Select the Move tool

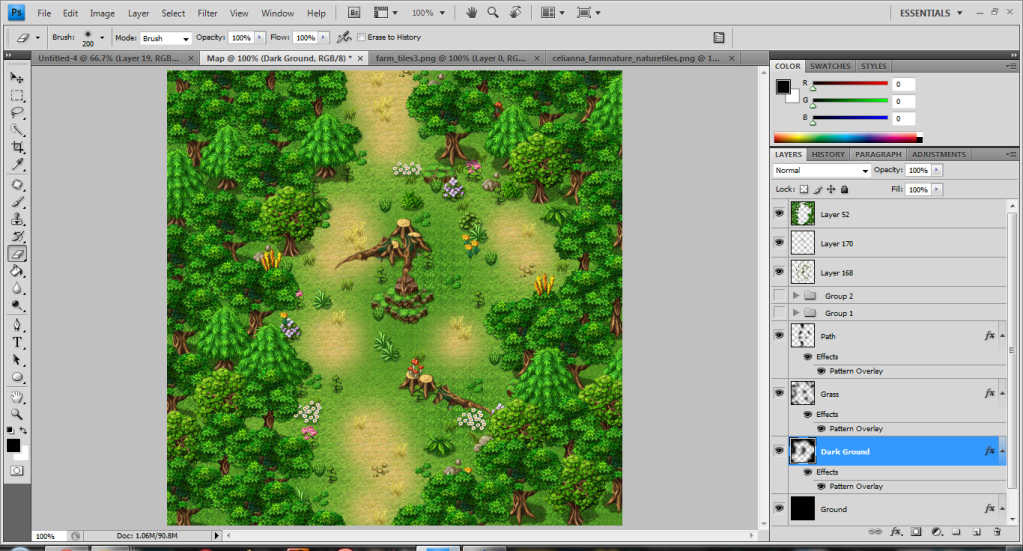tap(17, 78)
